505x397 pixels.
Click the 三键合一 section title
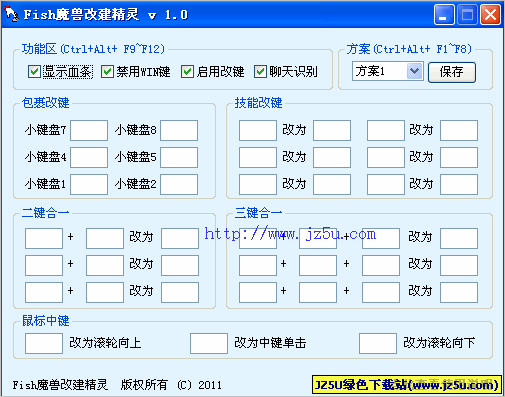pyautogui.click(x=258, y=213)
